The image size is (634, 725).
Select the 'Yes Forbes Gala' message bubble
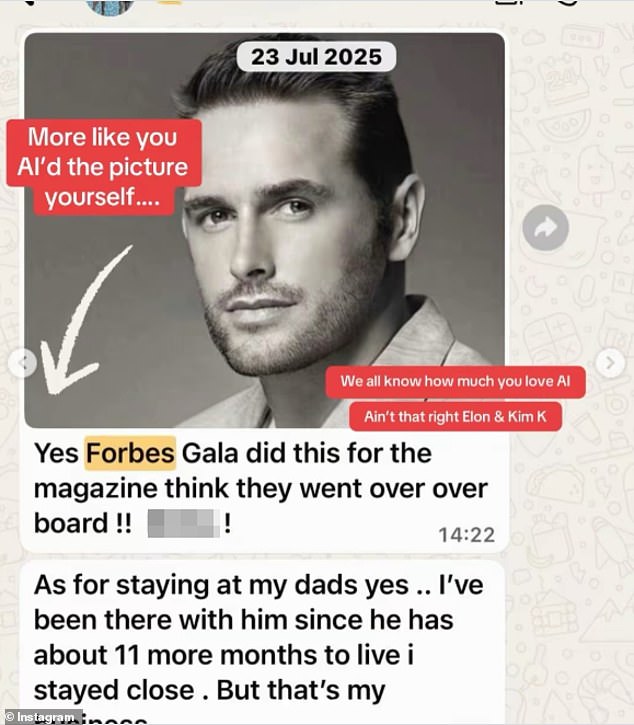[x=265, y=490]
